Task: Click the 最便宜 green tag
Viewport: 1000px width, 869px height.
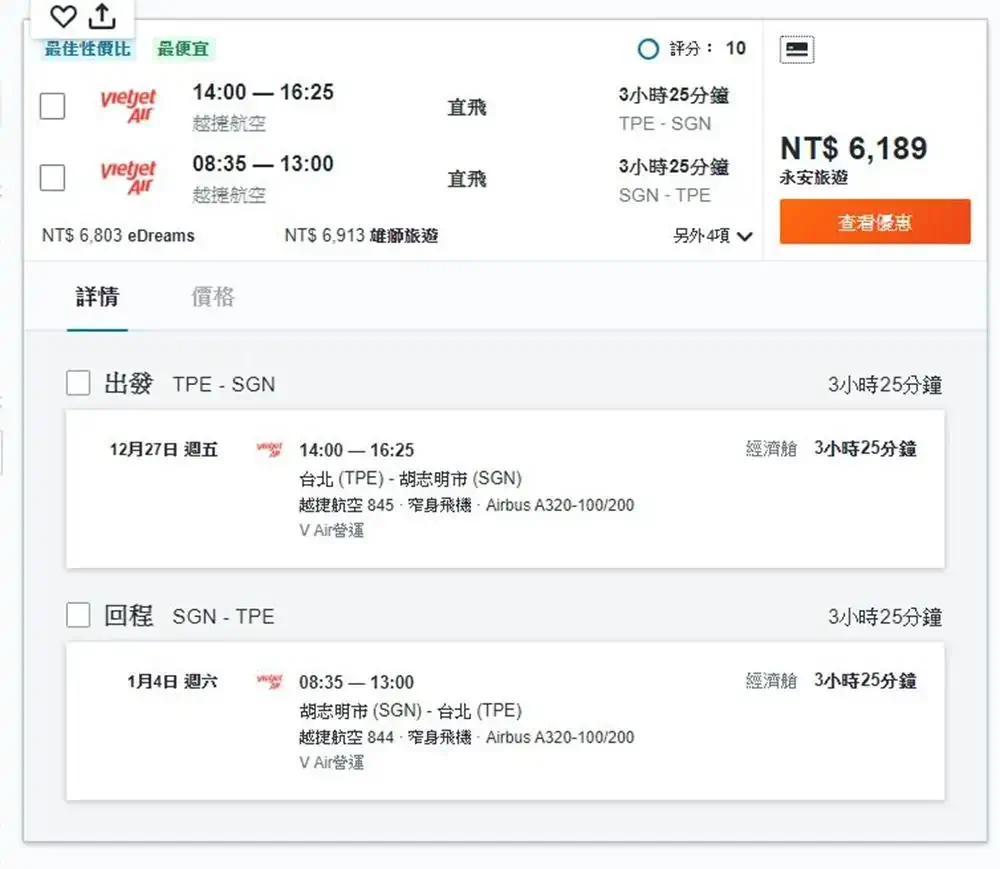Action: 184,49
